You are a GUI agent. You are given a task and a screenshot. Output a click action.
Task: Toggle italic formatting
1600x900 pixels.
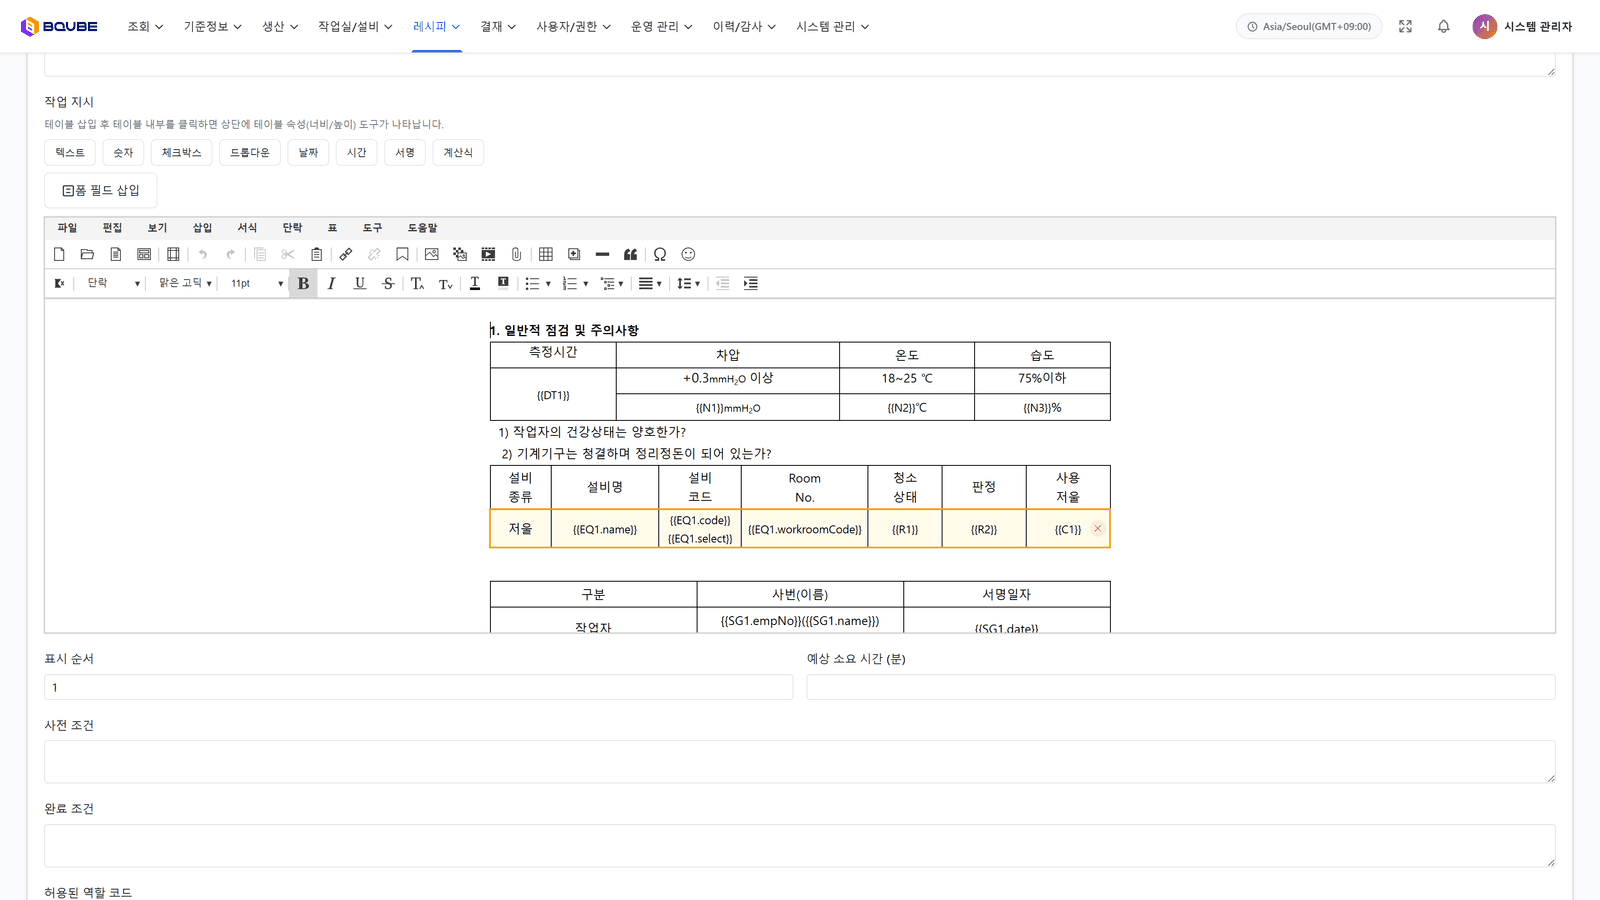(x=331, y=284)
